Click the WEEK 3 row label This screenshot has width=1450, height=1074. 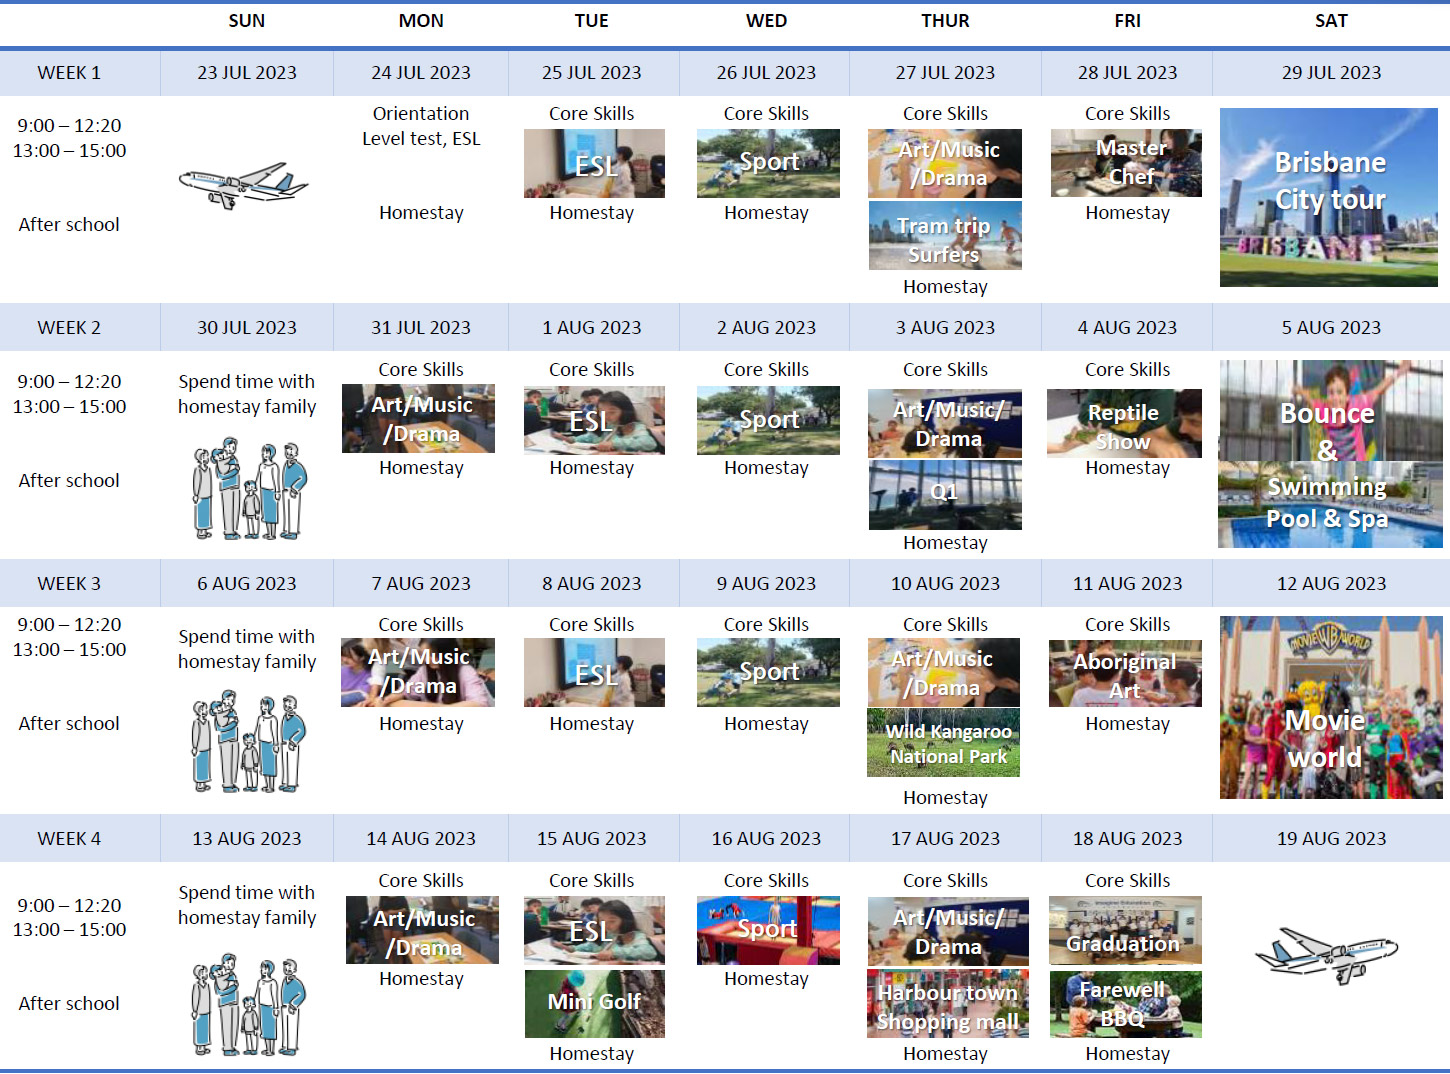pos(69,584)
